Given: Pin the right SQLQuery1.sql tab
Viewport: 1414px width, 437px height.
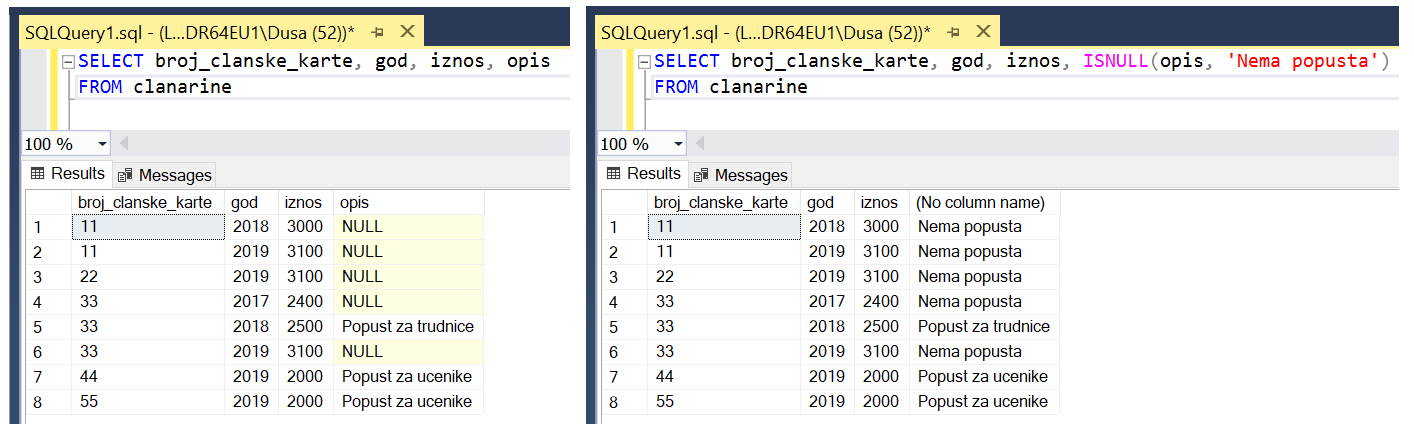Looking at the screenshot, I should coord(955,31).
